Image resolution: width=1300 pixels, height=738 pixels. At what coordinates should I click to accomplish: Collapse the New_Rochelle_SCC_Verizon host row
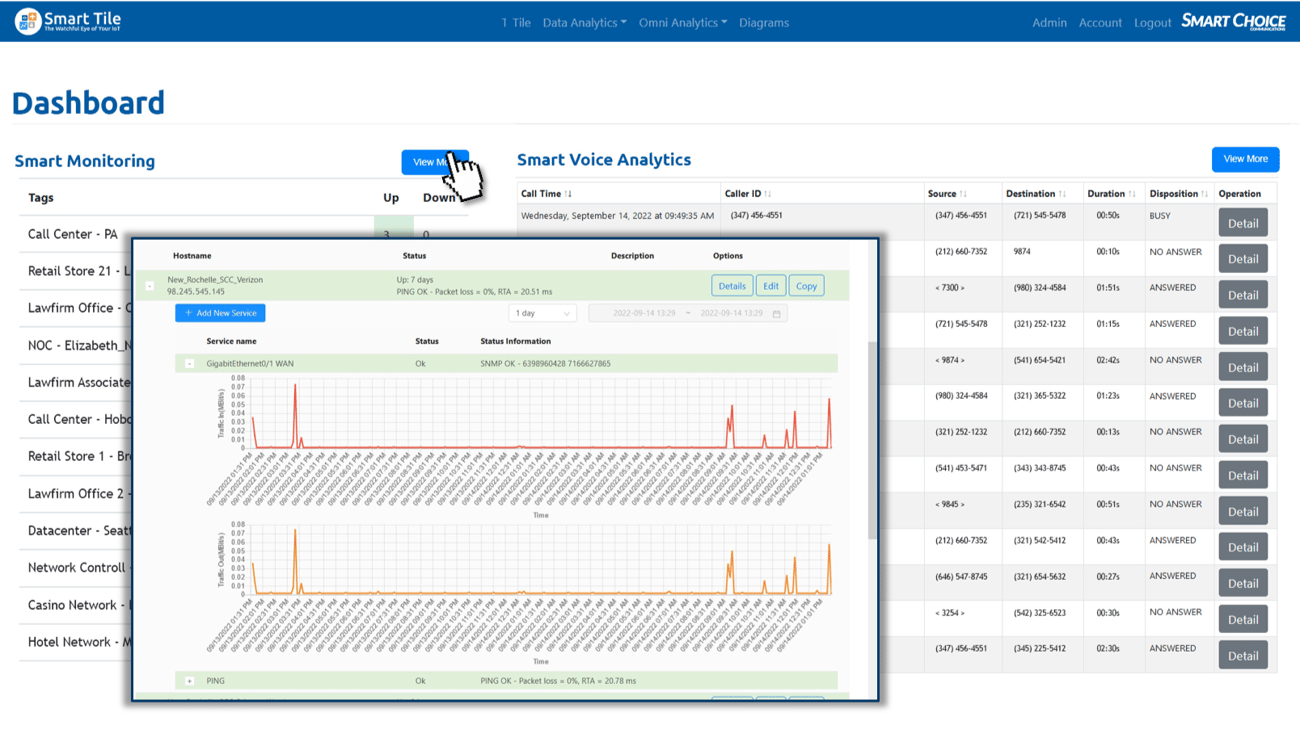150,286
